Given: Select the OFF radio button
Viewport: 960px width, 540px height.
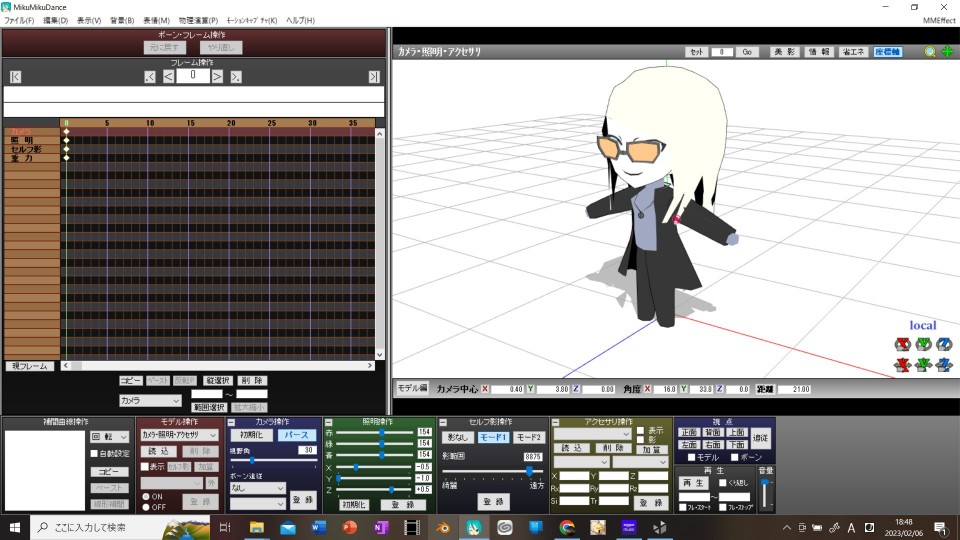Looking at the screenshot, I should pos(145,507).
